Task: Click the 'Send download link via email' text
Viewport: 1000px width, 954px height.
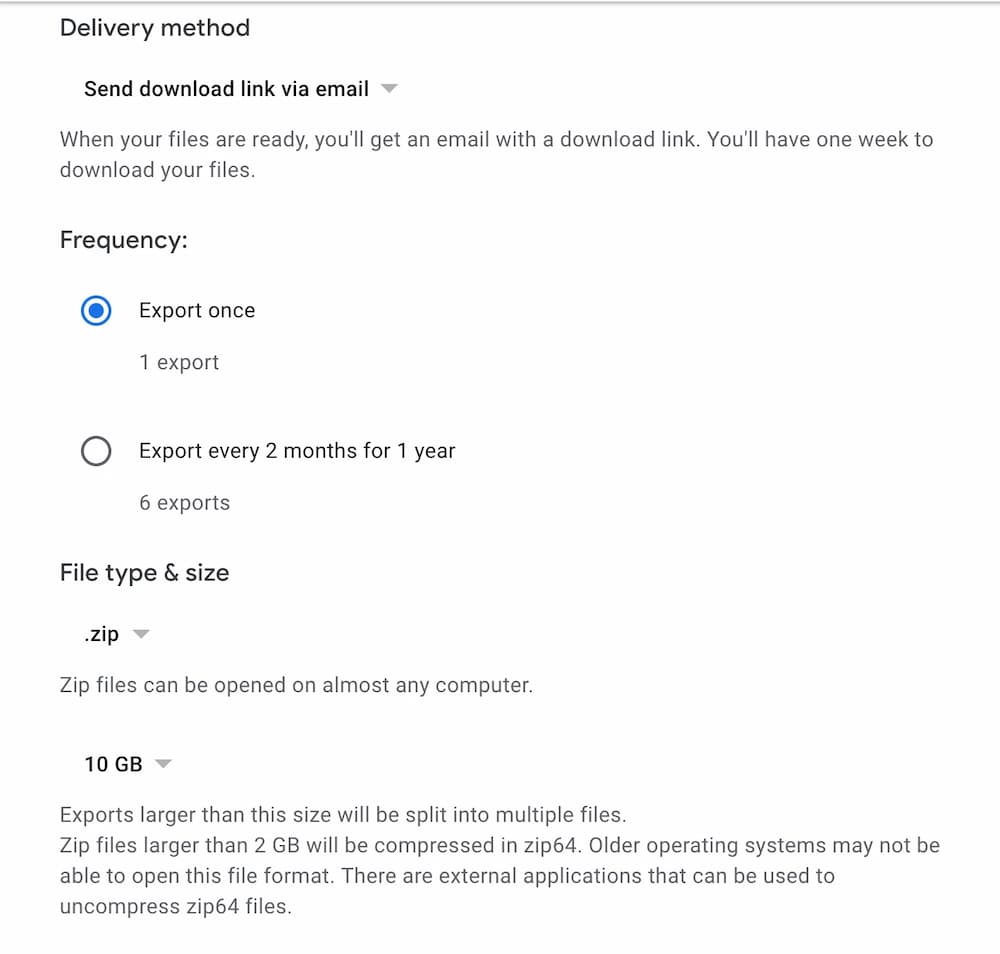Action: pyautogui.click(x=225, y=88)
